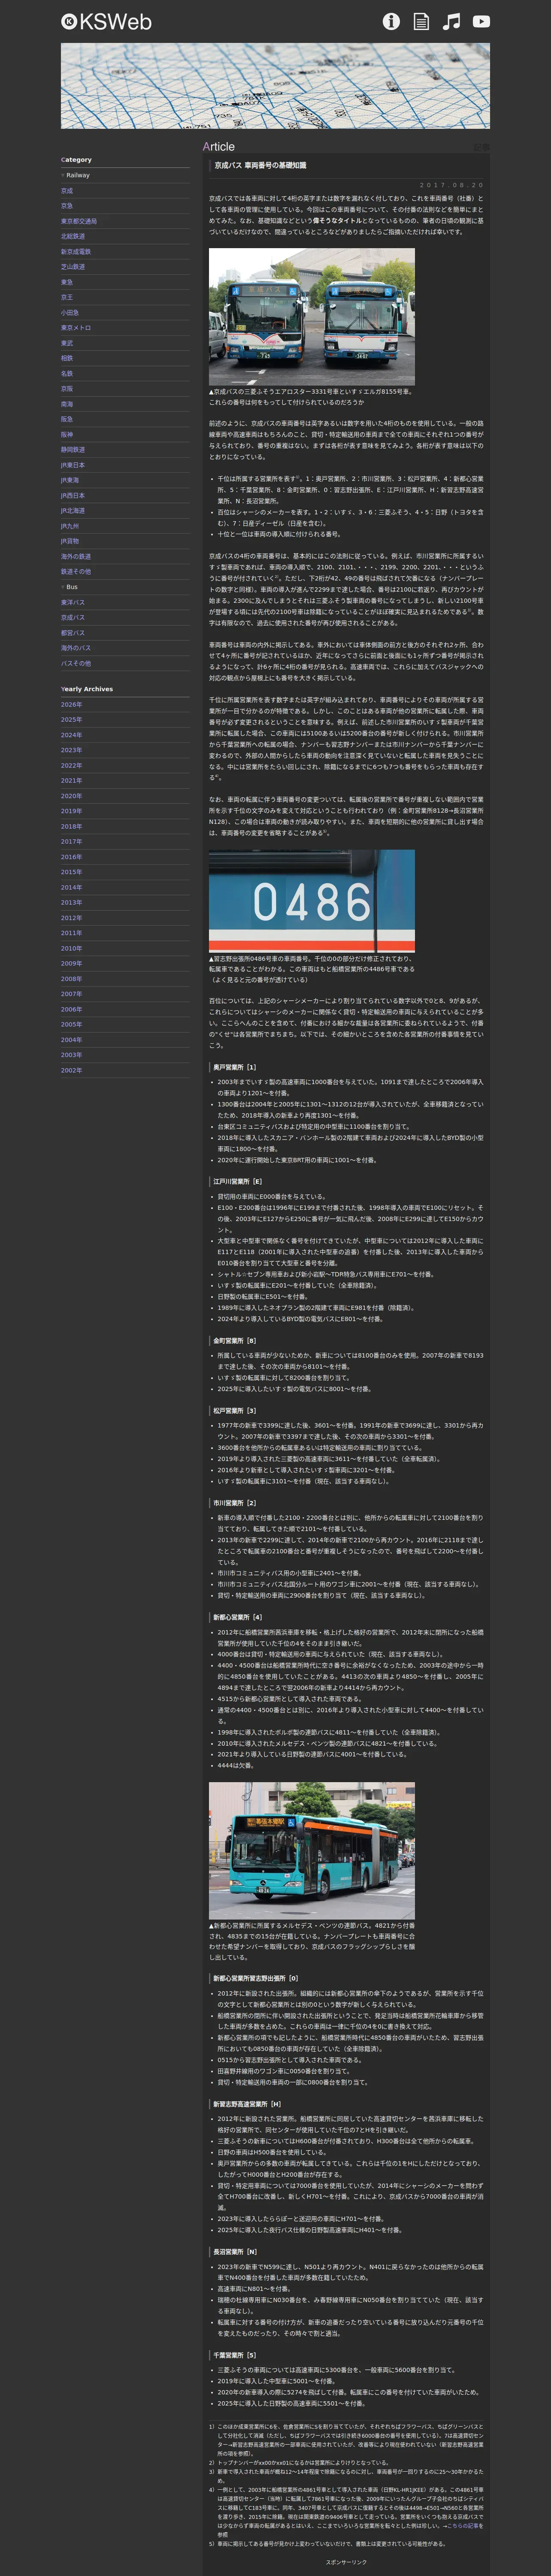Image resolution: width=551 pixels, height=2576 pixels.
Task: Open the 京阪 category
Action: pos(67,389)
